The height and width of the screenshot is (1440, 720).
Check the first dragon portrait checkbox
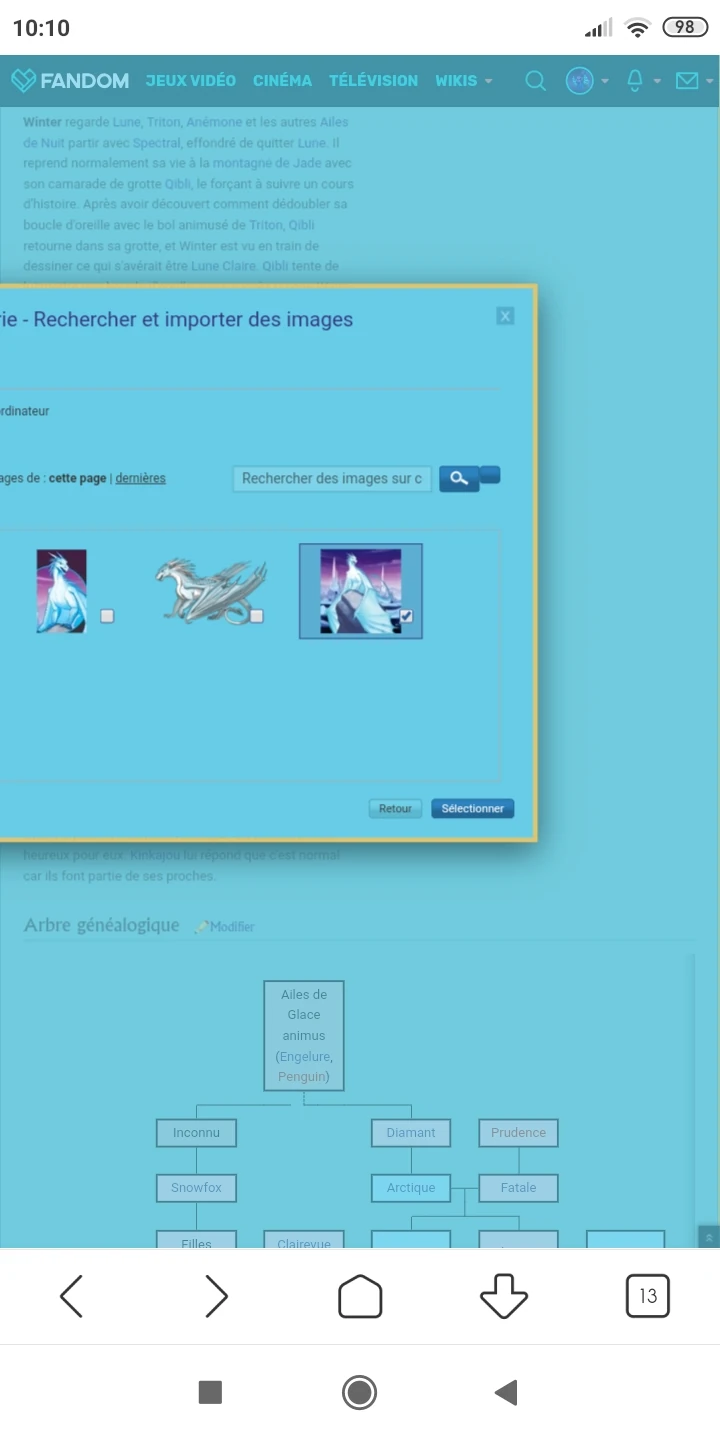pyautogui.click(x=107, y=616)
